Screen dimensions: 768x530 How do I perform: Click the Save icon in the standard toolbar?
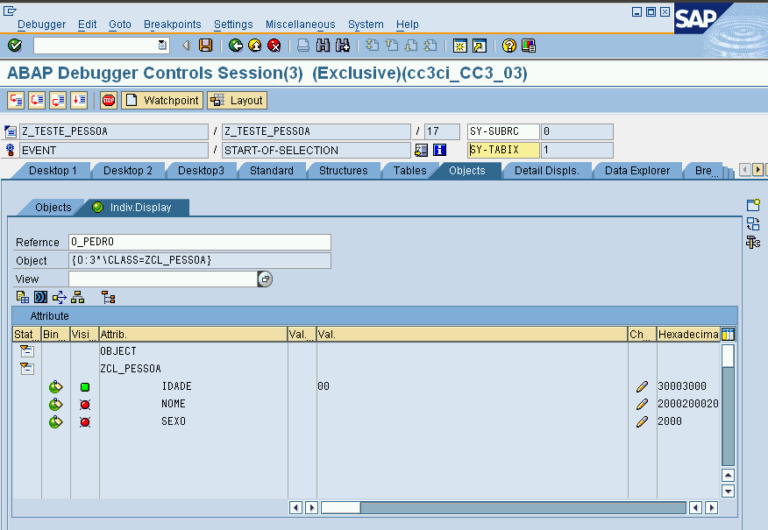(205, 45)
